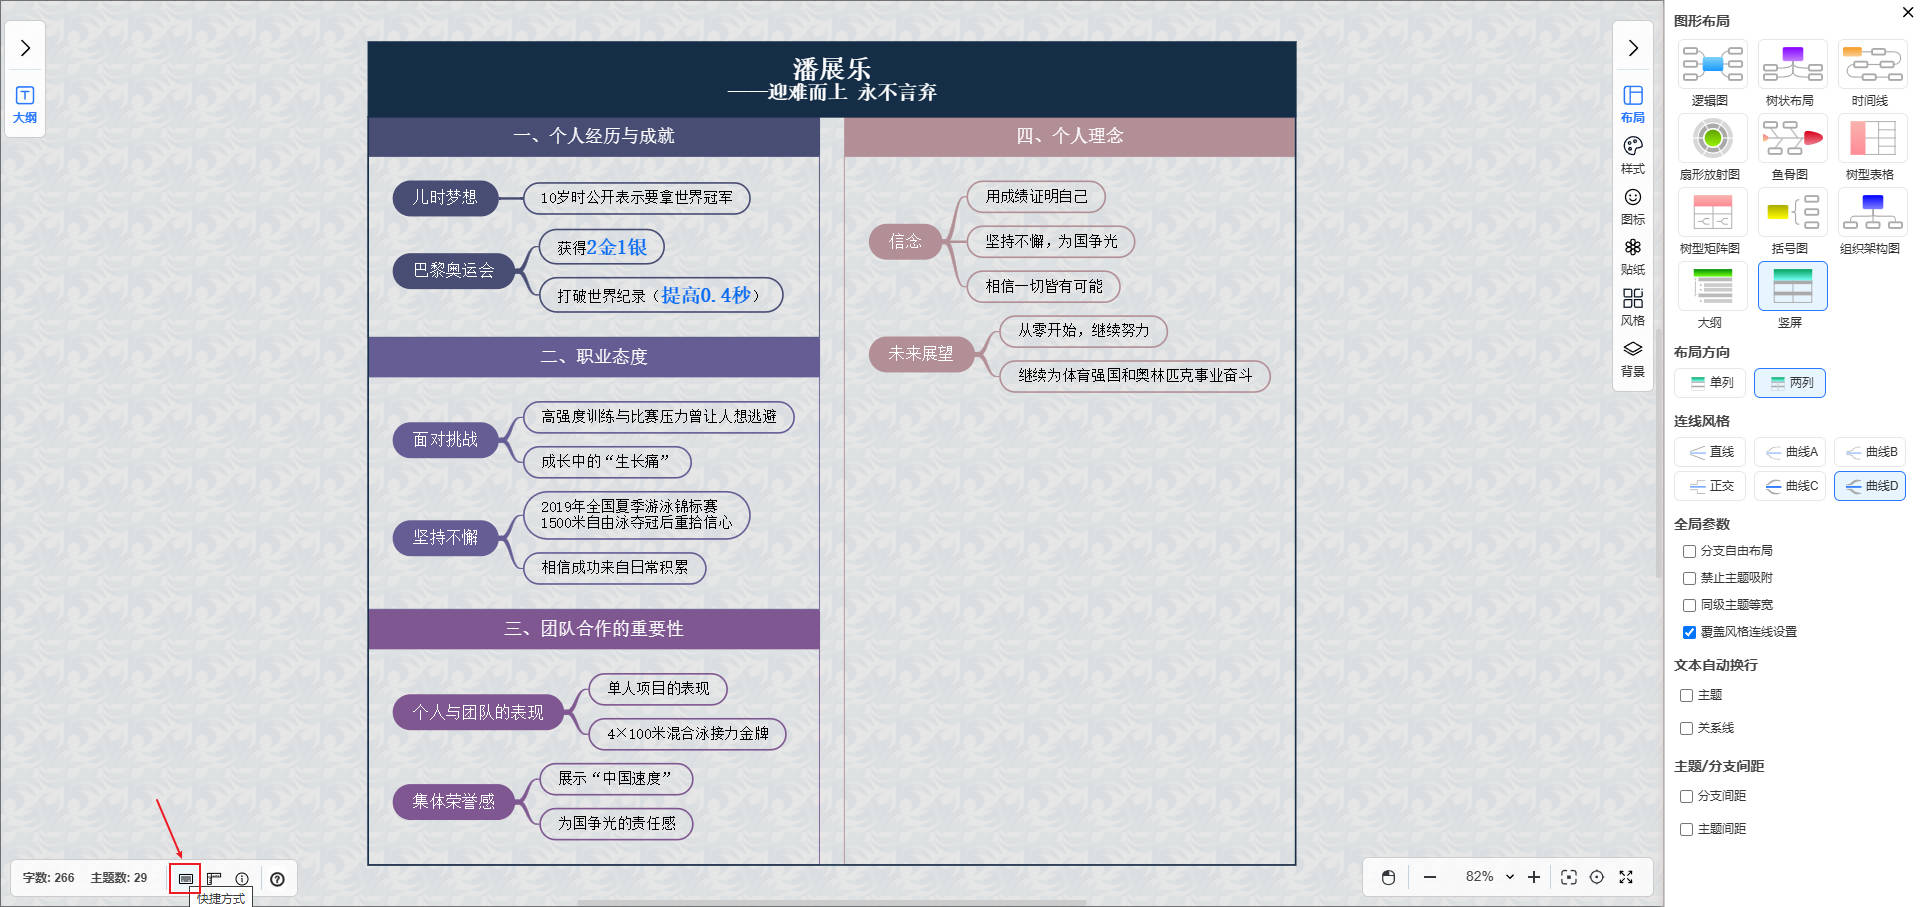
Task: Uncheck 覆盖风格连线设置 option
Action: coord(1689,632)
